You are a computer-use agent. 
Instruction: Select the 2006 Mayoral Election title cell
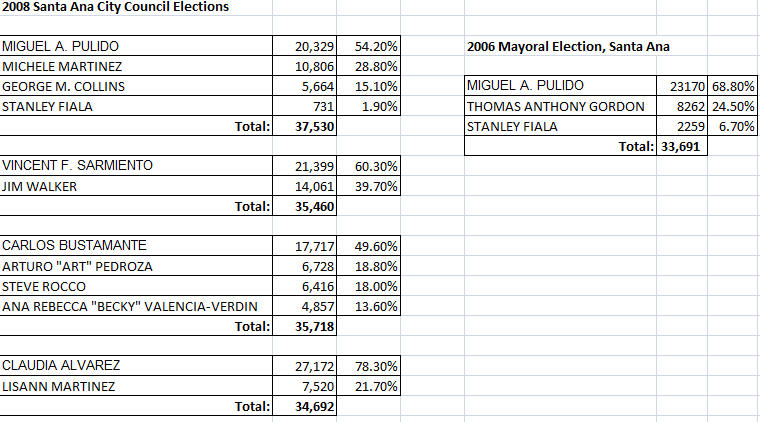(x=568, y=47)
